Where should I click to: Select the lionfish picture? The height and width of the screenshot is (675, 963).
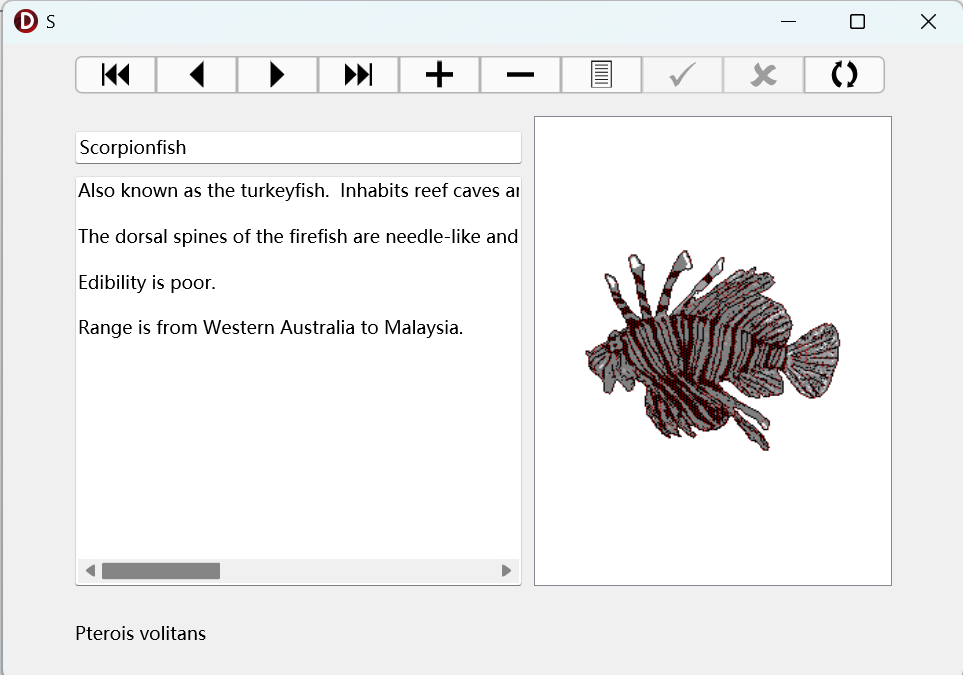tap(712, 350)
